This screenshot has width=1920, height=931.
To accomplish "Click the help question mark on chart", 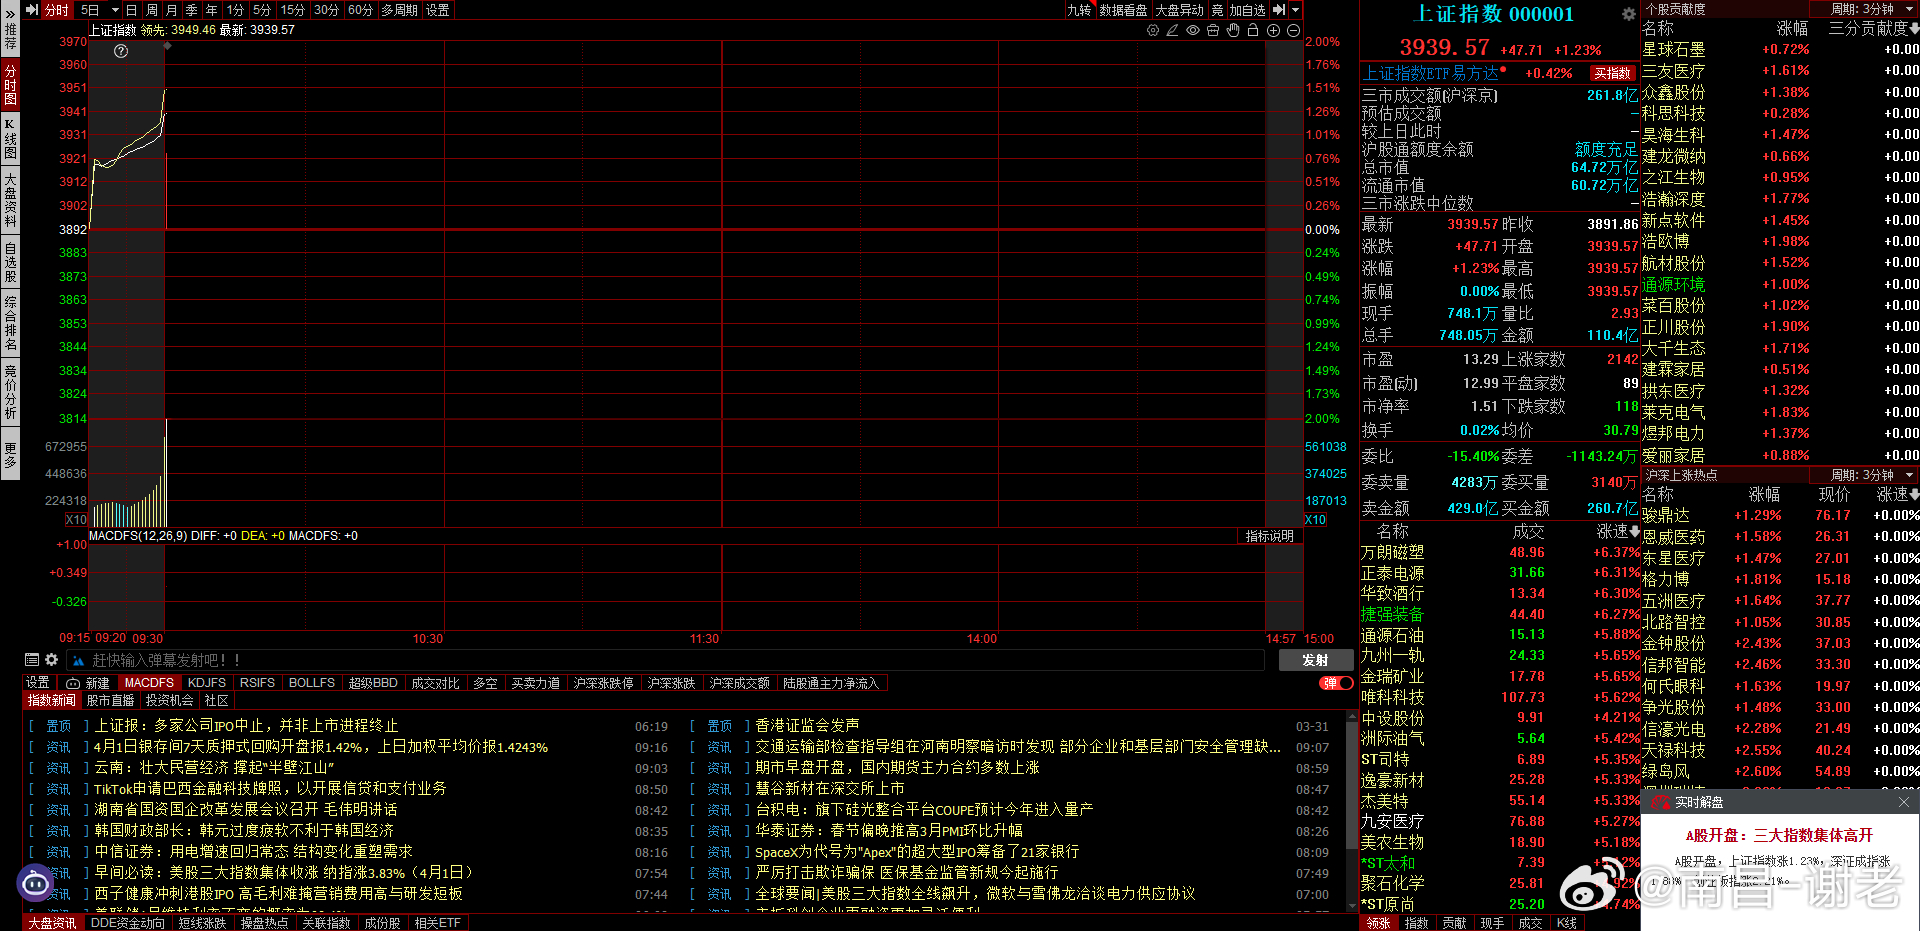I will coord(121,51).
